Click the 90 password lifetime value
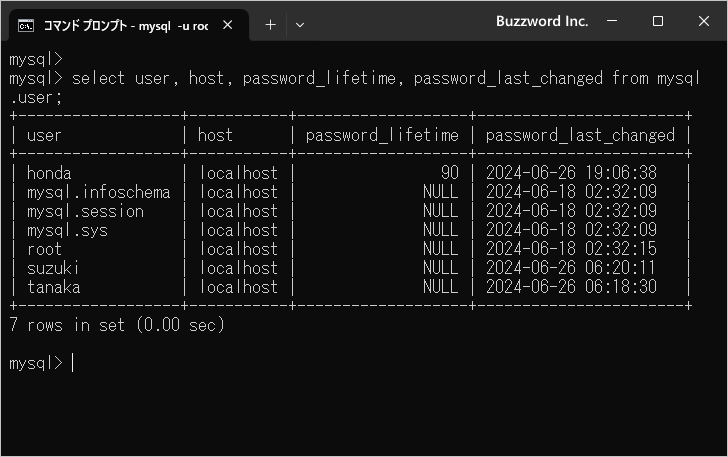Image resolution: width=728 pixels, height=457 pixels. [449, 173]
